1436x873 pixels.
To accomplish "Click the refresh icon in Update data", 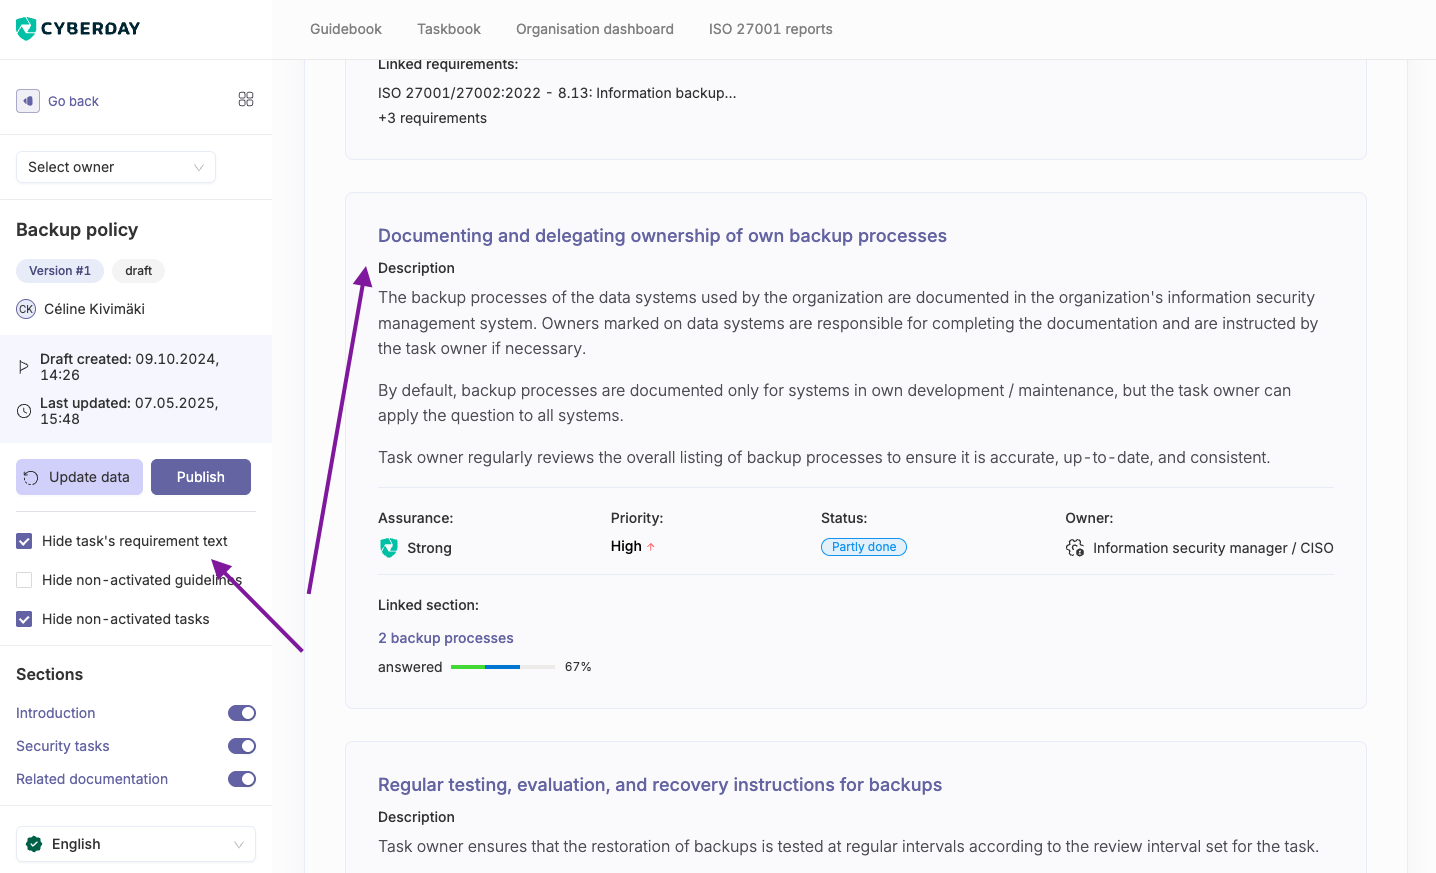I will coord(31,478).
